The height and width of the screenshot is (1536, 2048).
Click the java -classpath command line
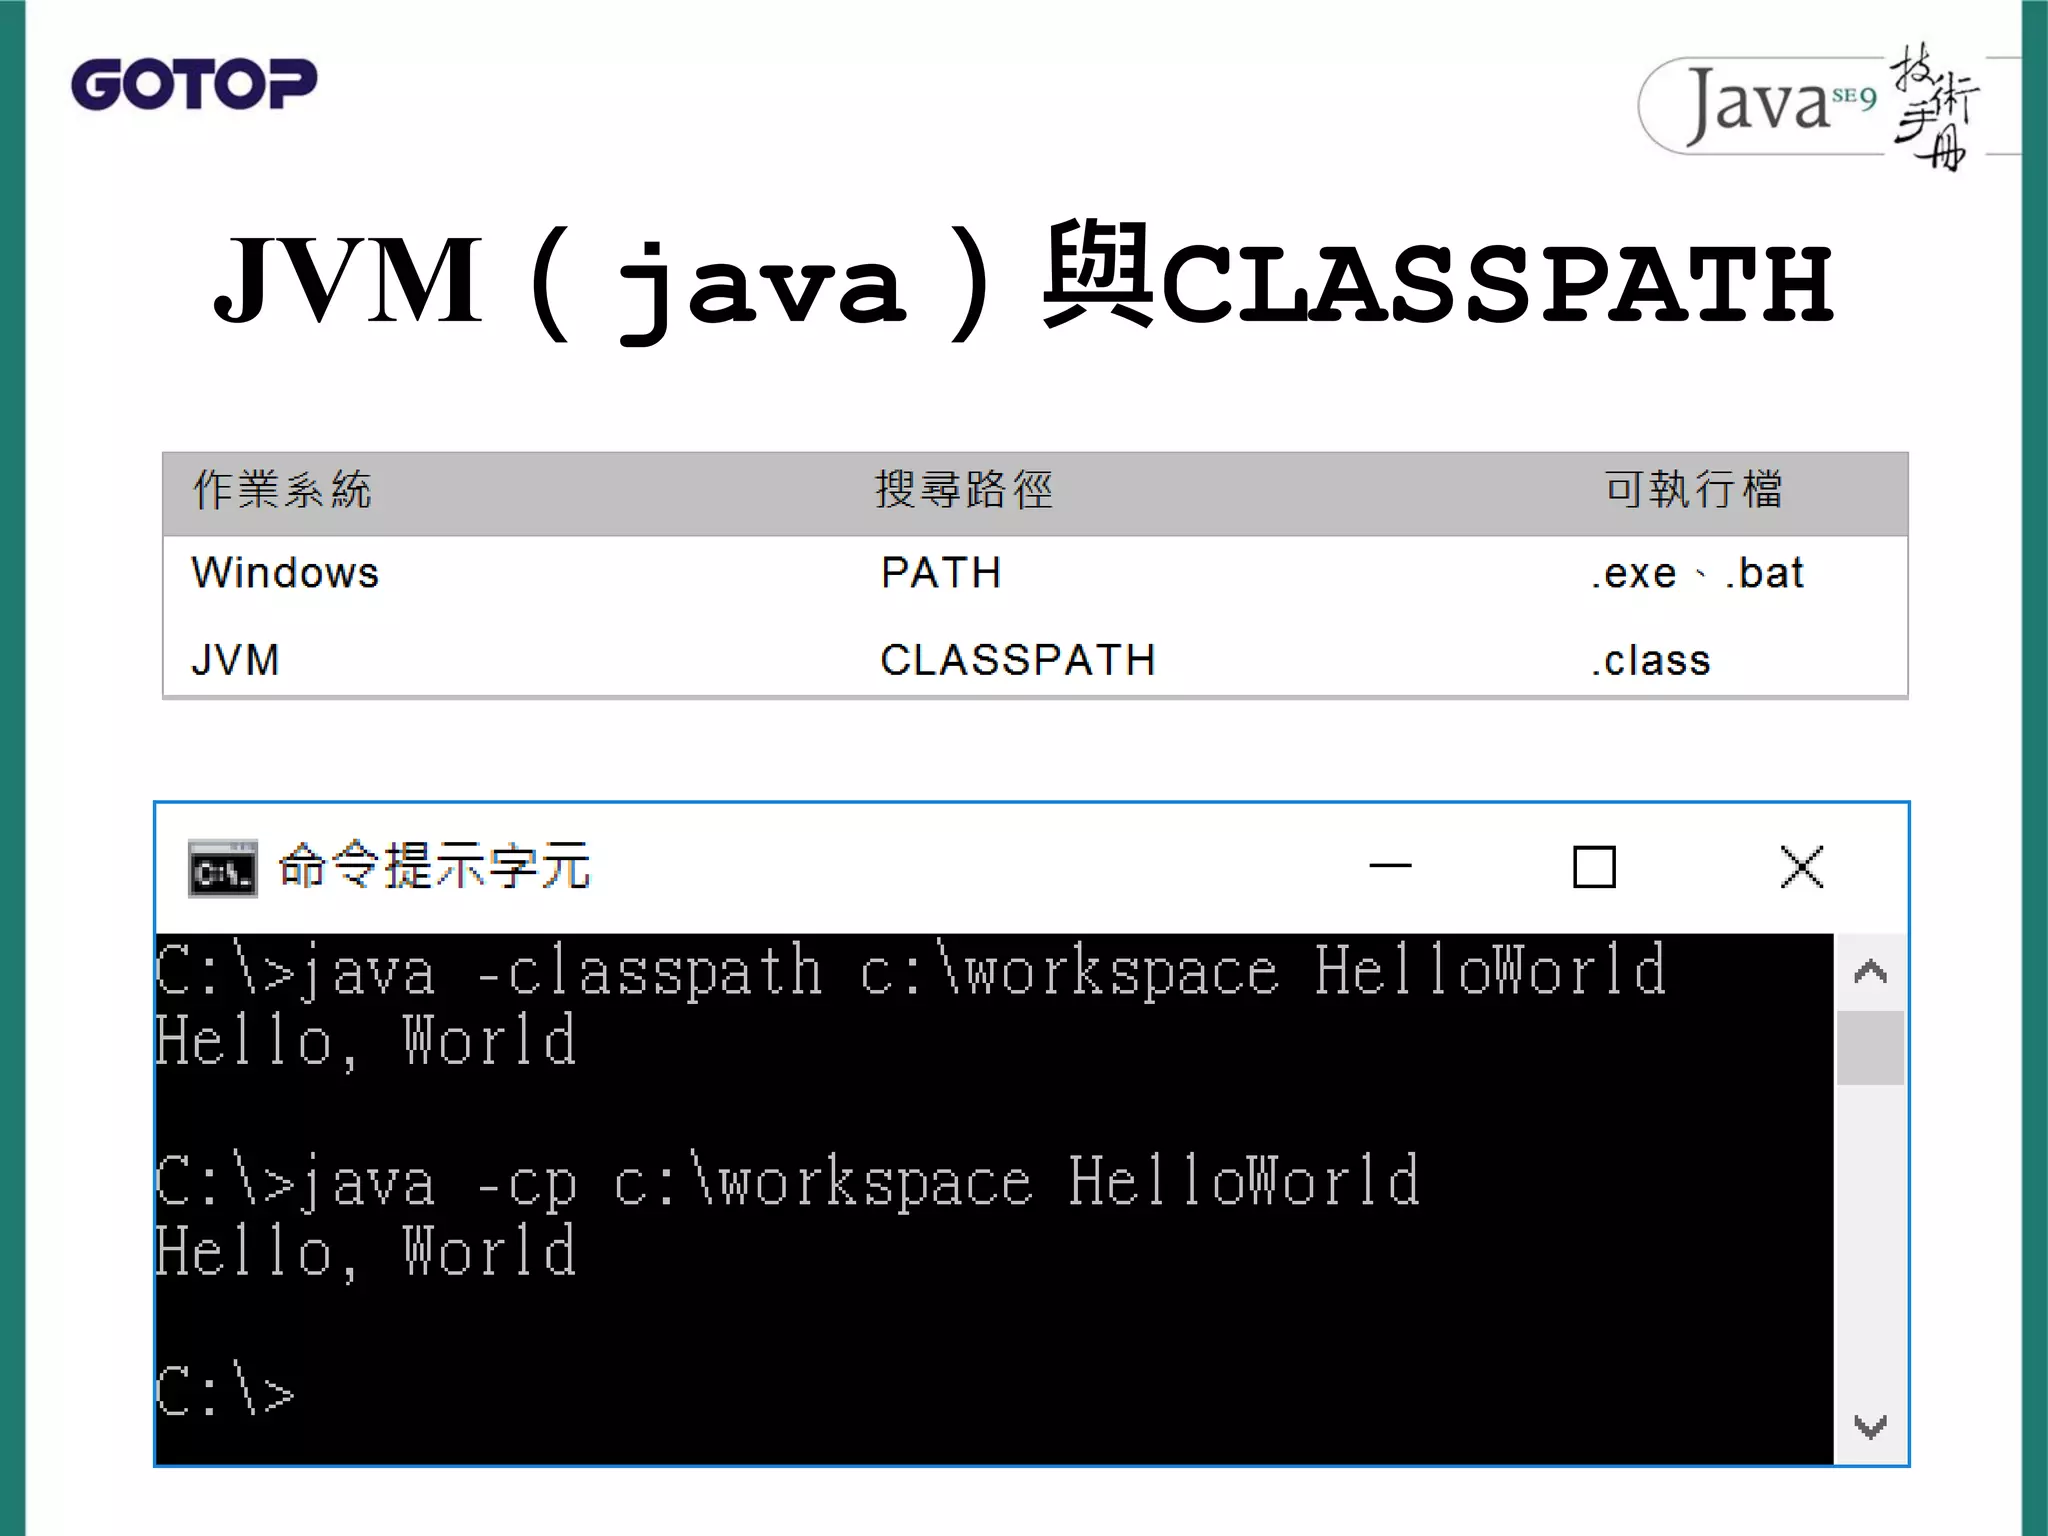pyautogui.click(x=912, y=971)
